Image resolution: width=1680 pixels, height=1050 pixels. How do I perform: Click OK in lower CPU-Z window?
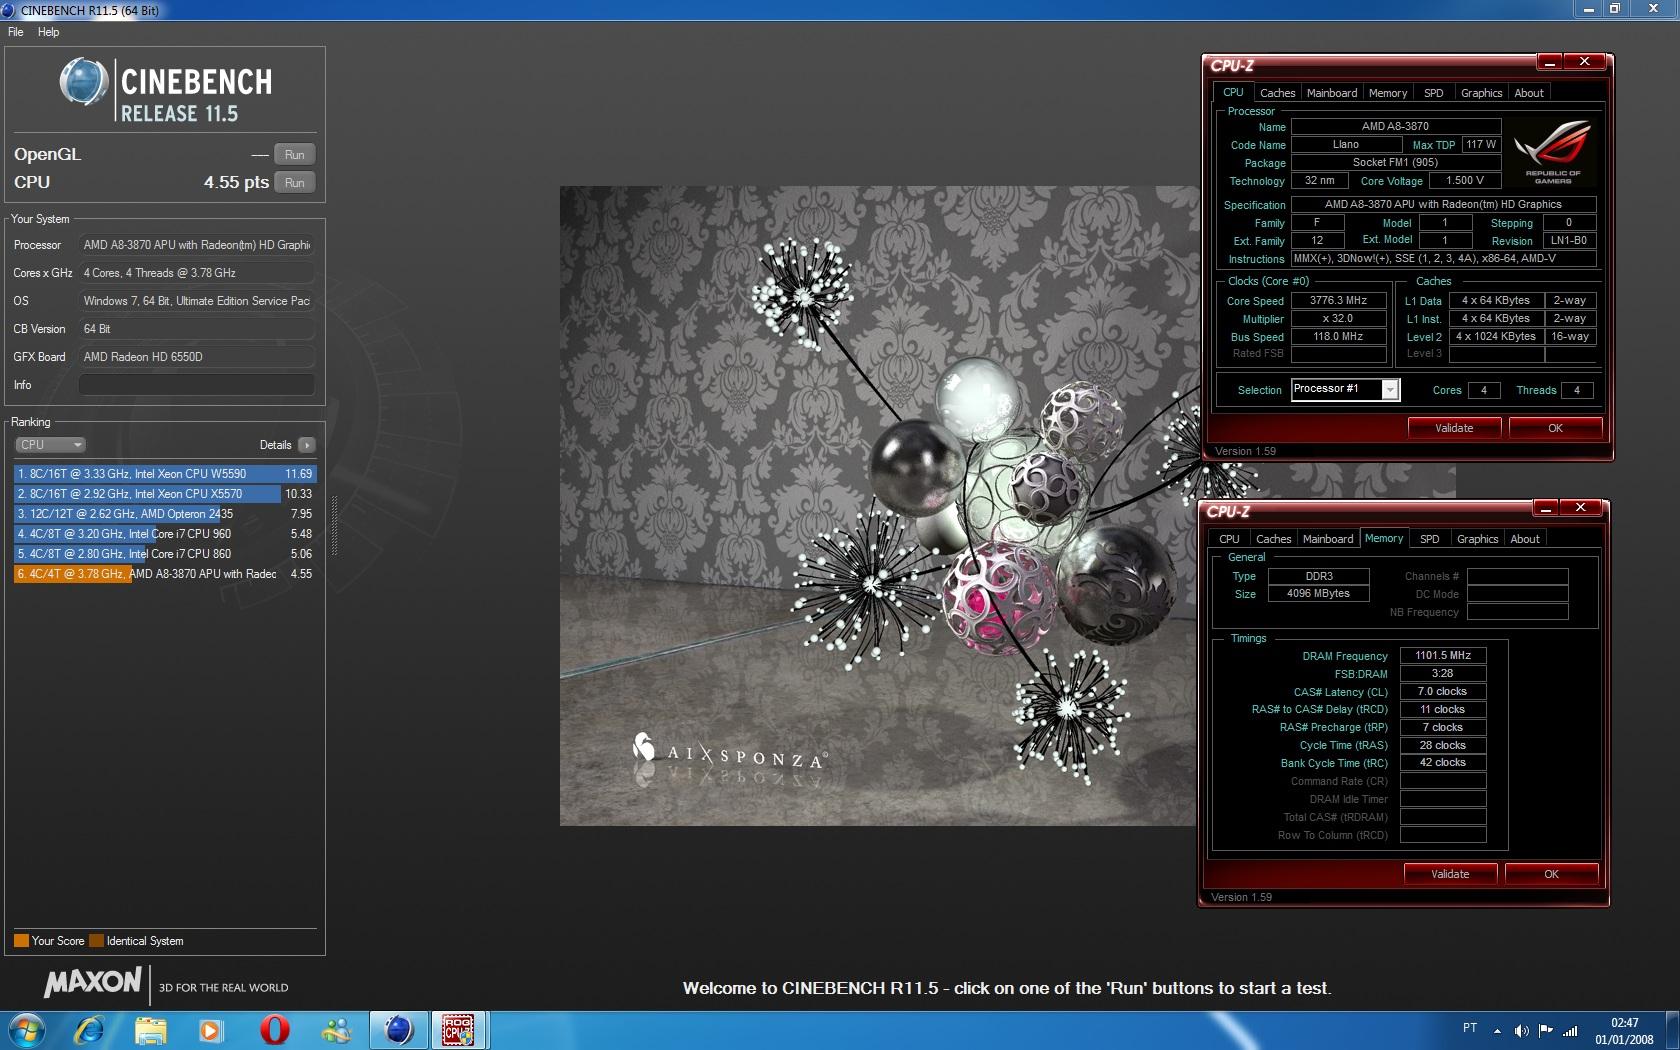pyautogui.click(x=1551, y=874)
